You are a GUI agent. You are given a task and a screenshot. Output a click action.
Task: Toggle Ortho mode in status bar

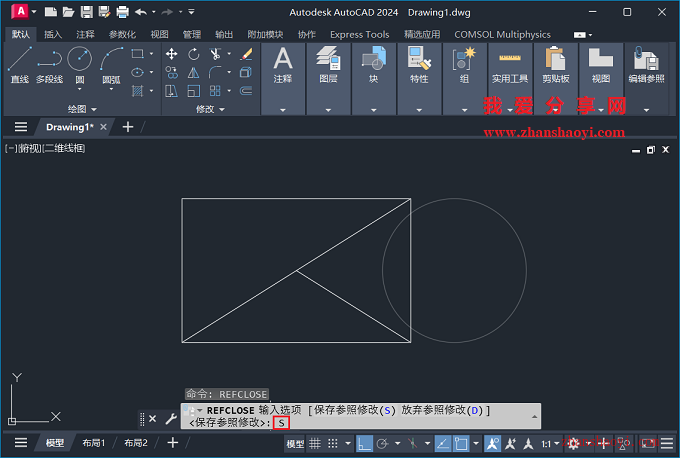coord(364,443)
